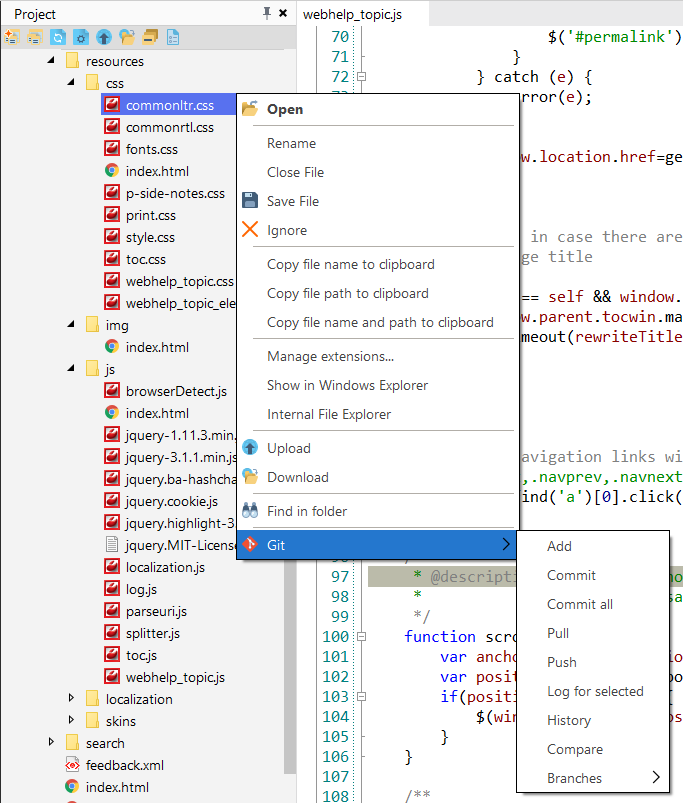Click the Download globe folder icon in menu
The image size is (683, 803).
[x=250, y=476]
